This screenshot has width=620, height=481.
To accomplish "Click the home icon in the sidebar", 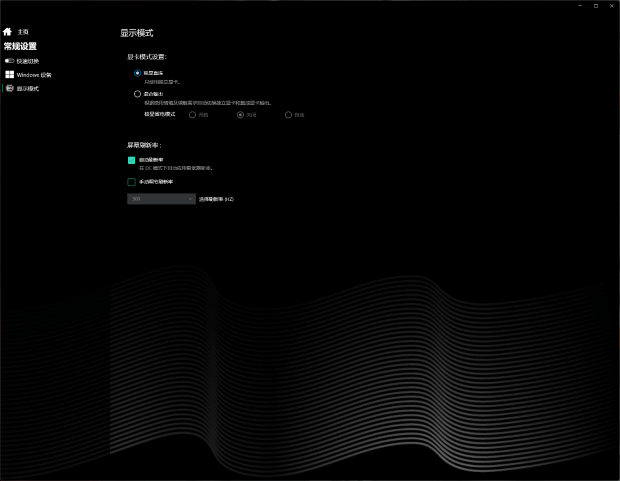I will (x=8, y=32).
